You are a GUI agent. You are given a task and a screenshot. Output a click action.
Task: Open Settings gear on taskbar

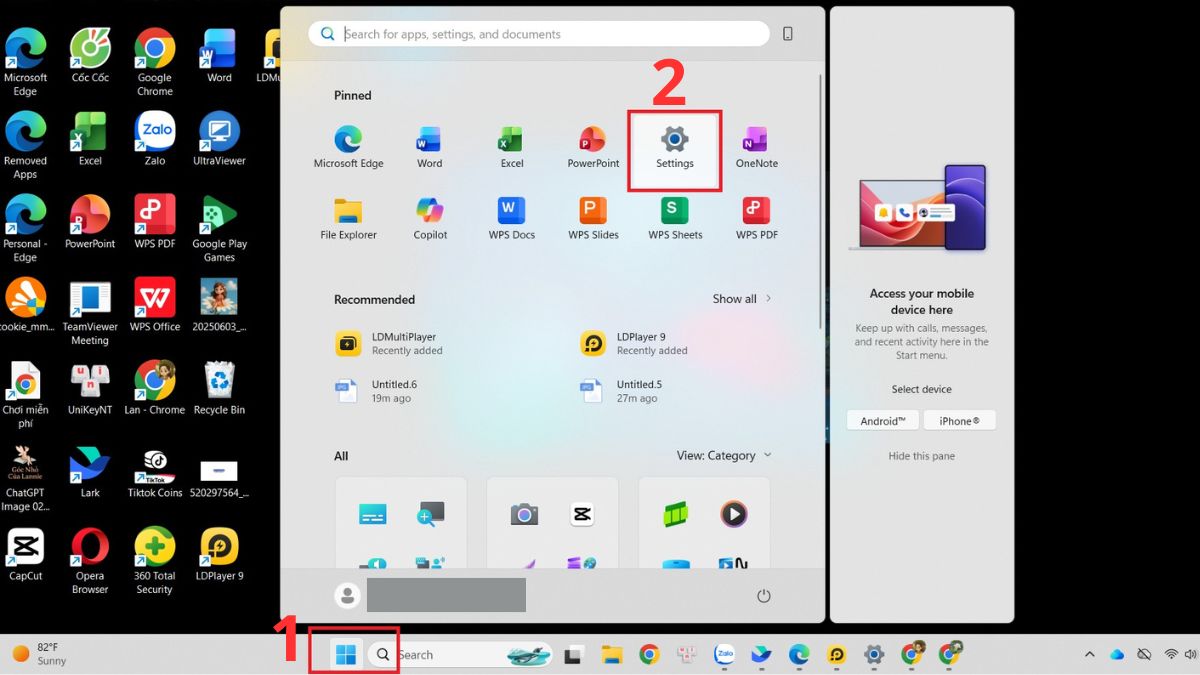point(874,655)
